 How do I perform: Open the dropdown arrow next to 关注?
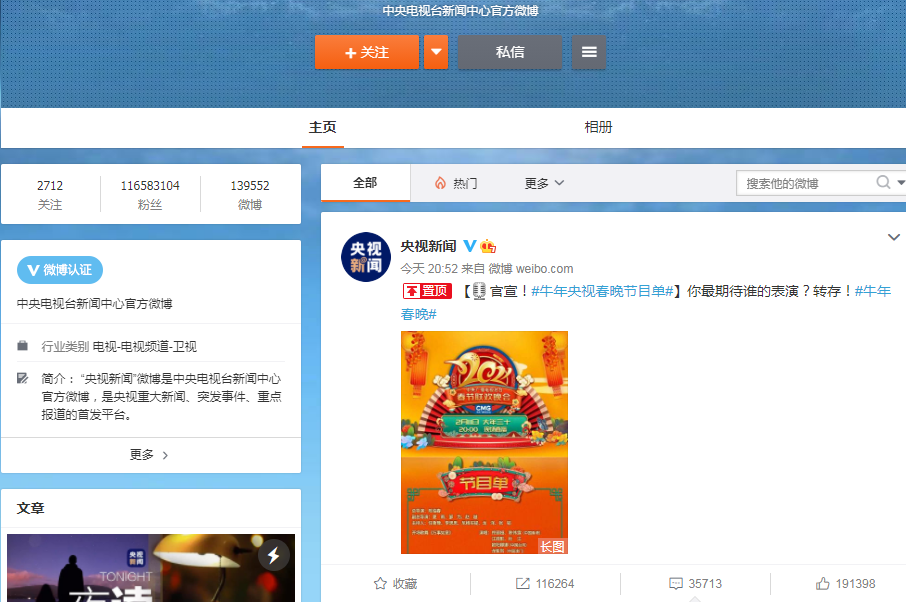click(435, 52)
